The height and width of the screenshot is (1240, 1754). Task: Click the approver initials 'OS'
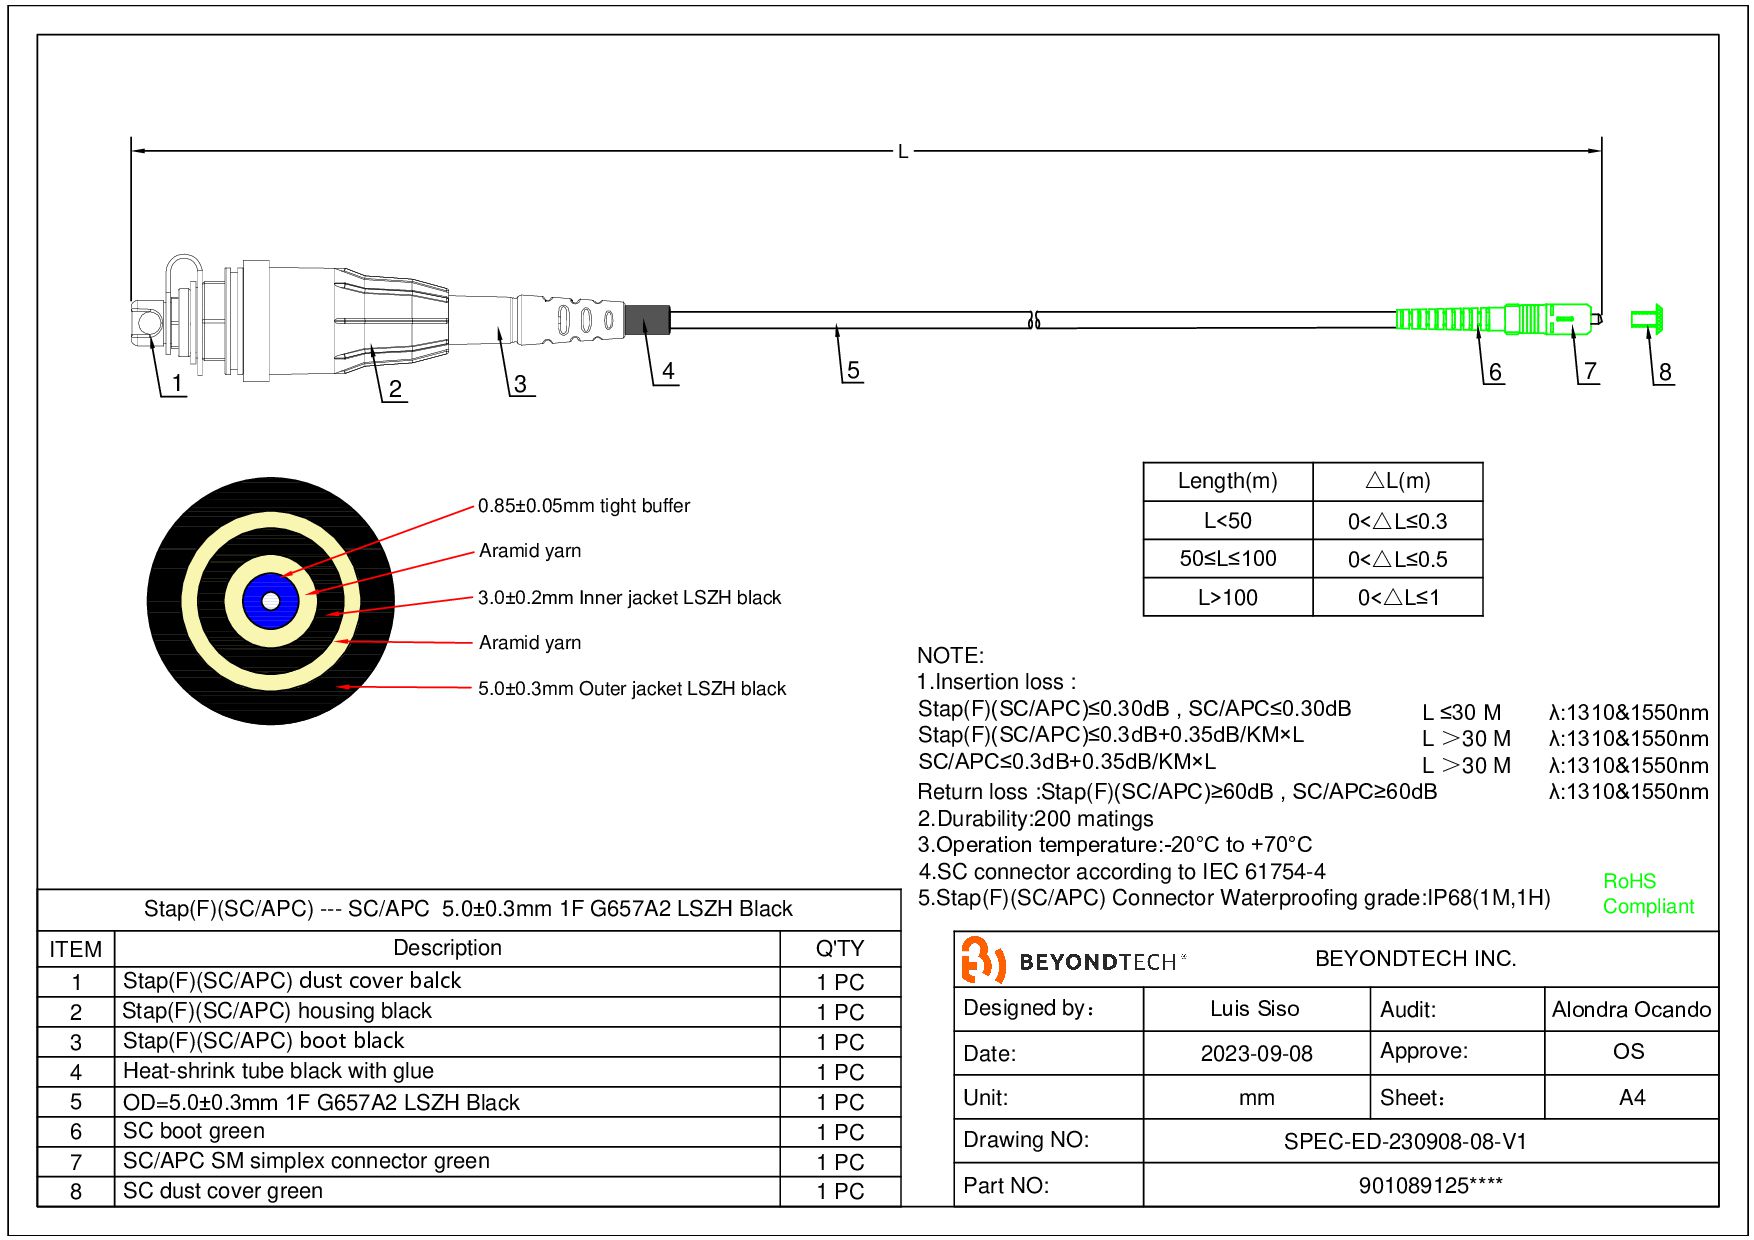[1629, 1052]
